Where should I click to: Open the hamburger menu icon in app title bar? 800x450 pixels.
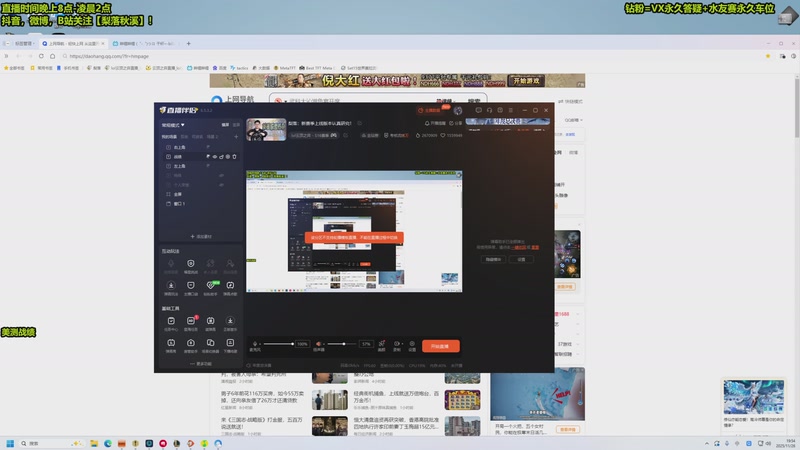511,110
